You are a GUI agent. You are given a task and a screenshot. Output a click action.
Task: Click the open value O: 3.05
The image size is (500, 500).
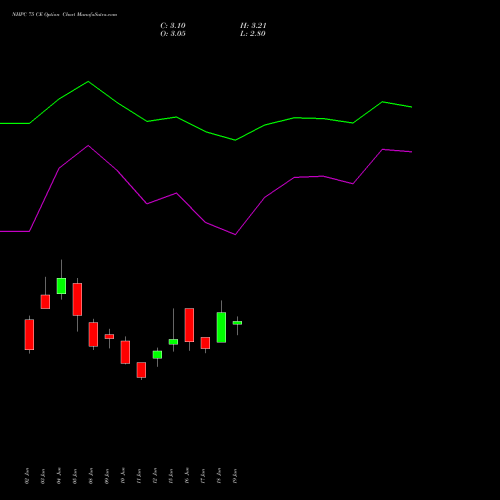(173, 34)
